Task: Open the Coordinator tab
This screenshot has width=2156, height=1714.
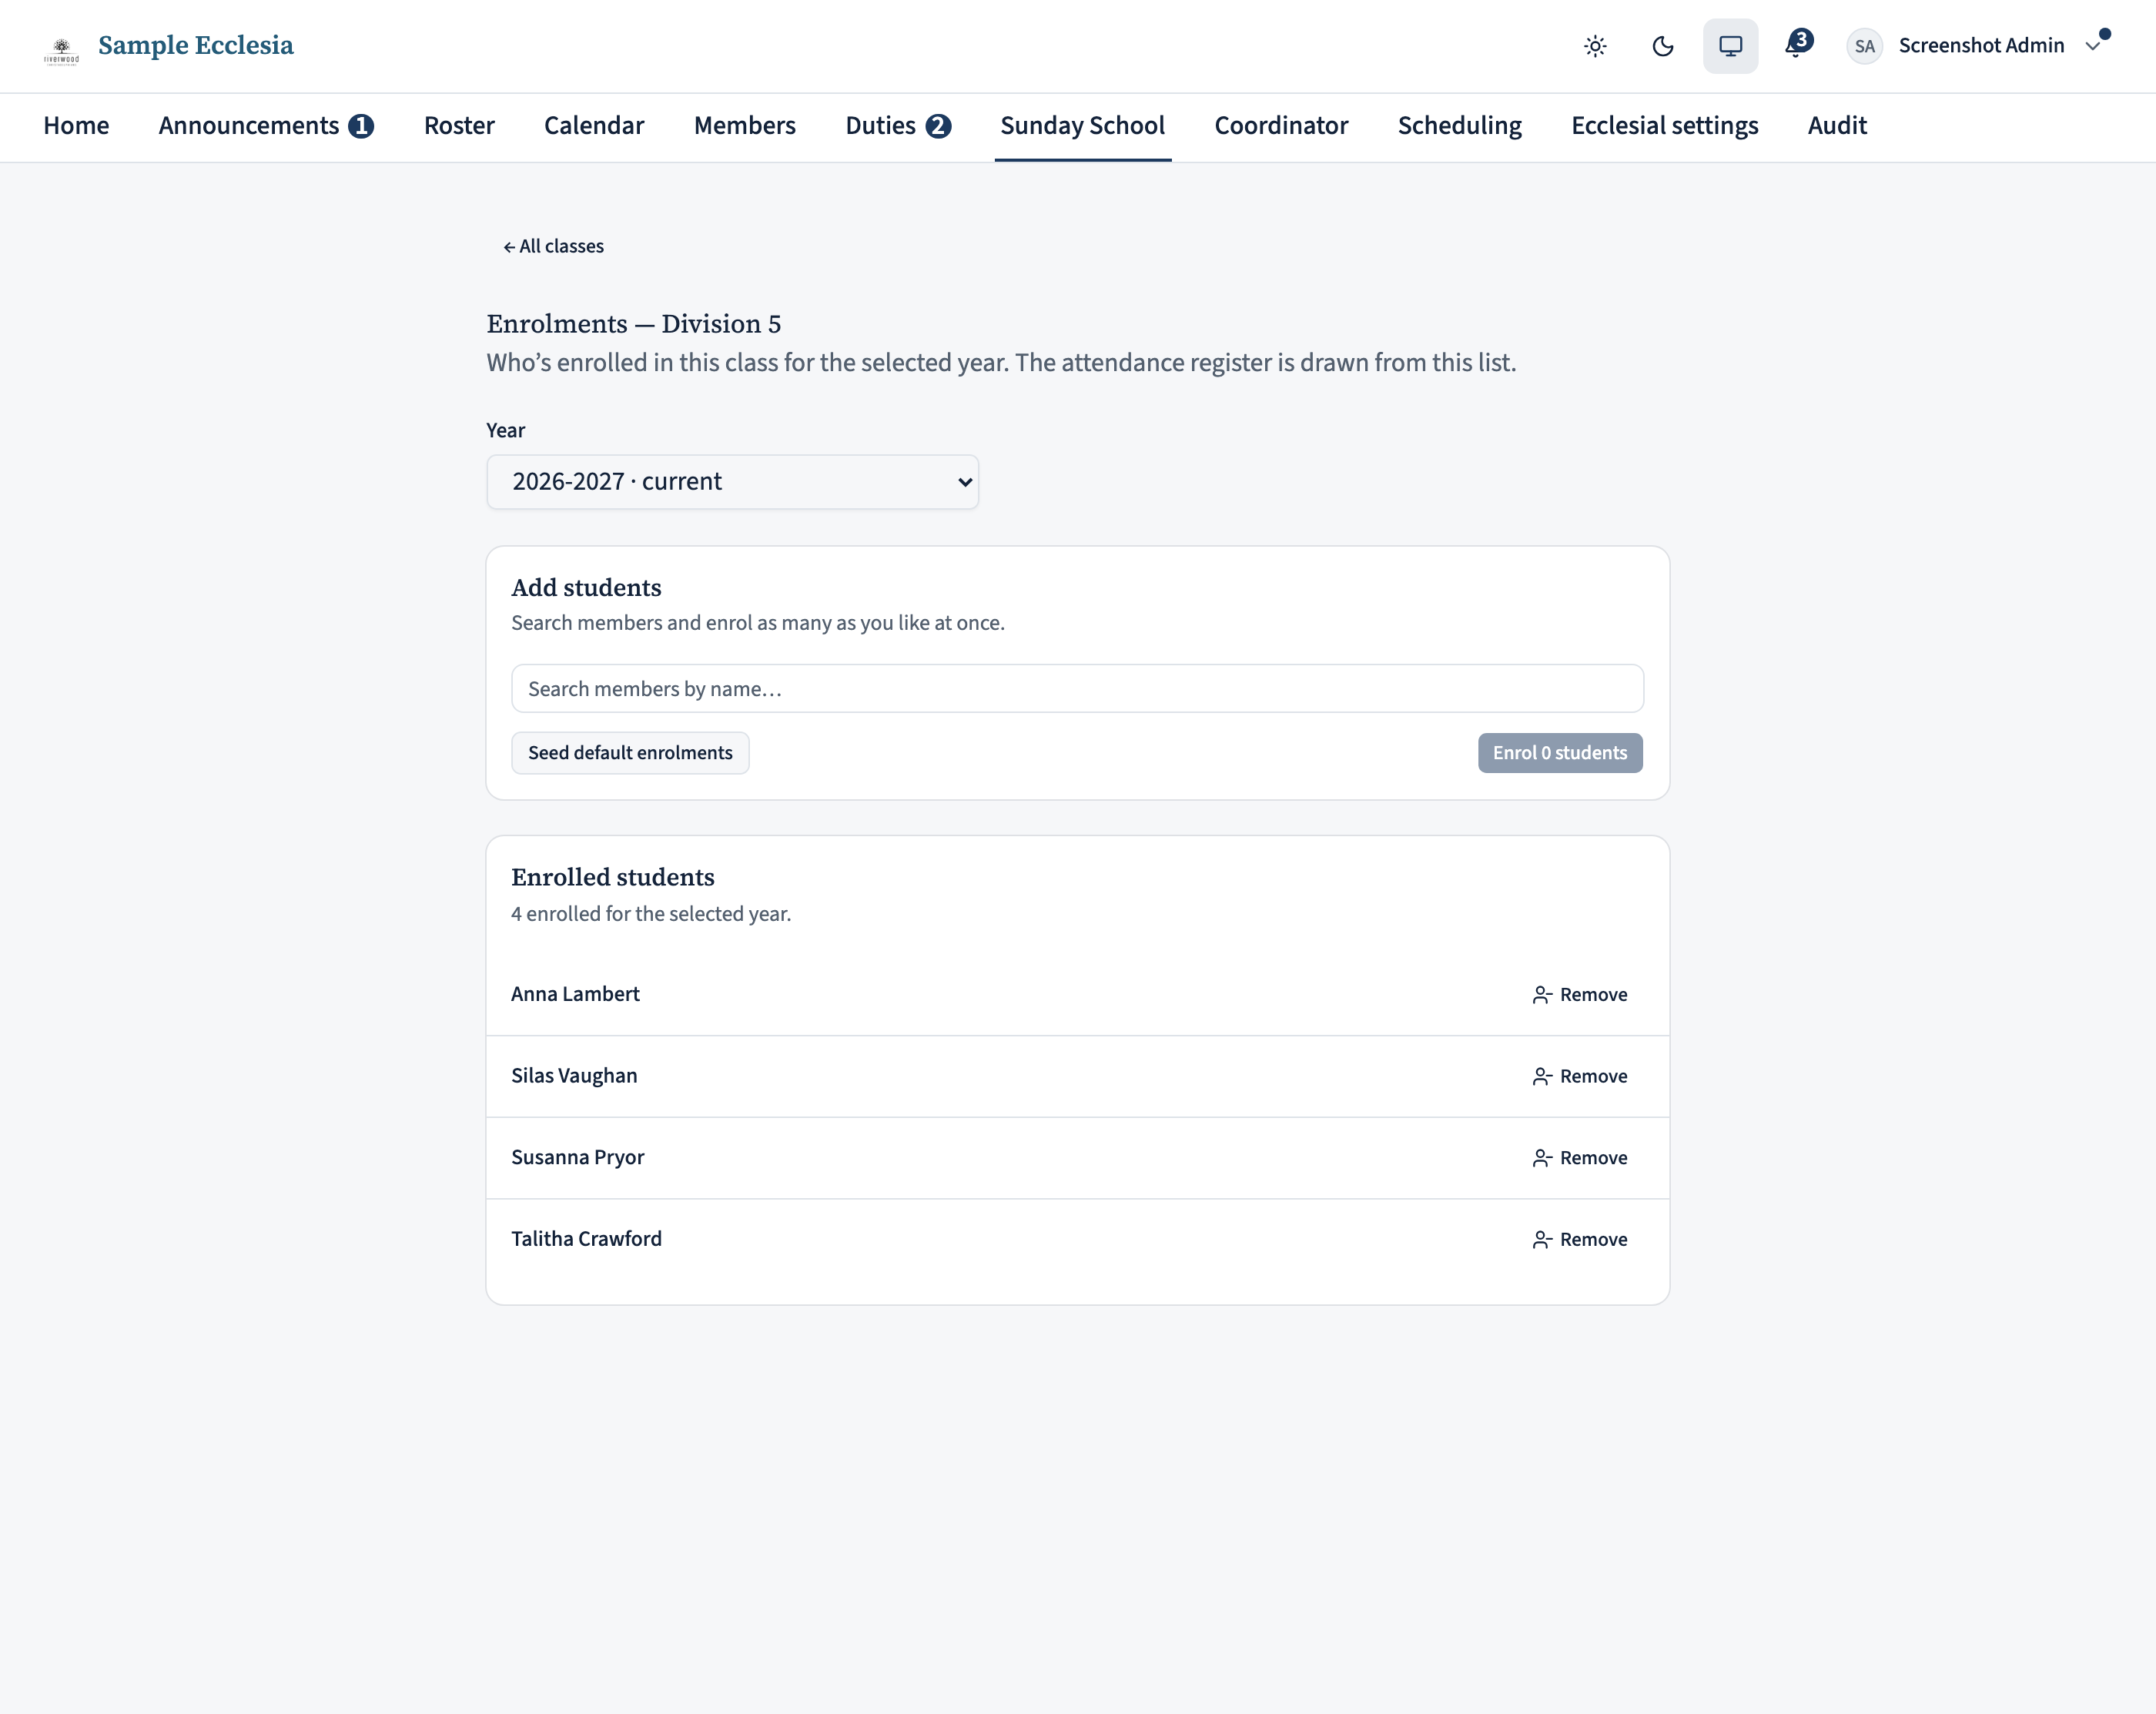Action: click(x=1281, y=126)
